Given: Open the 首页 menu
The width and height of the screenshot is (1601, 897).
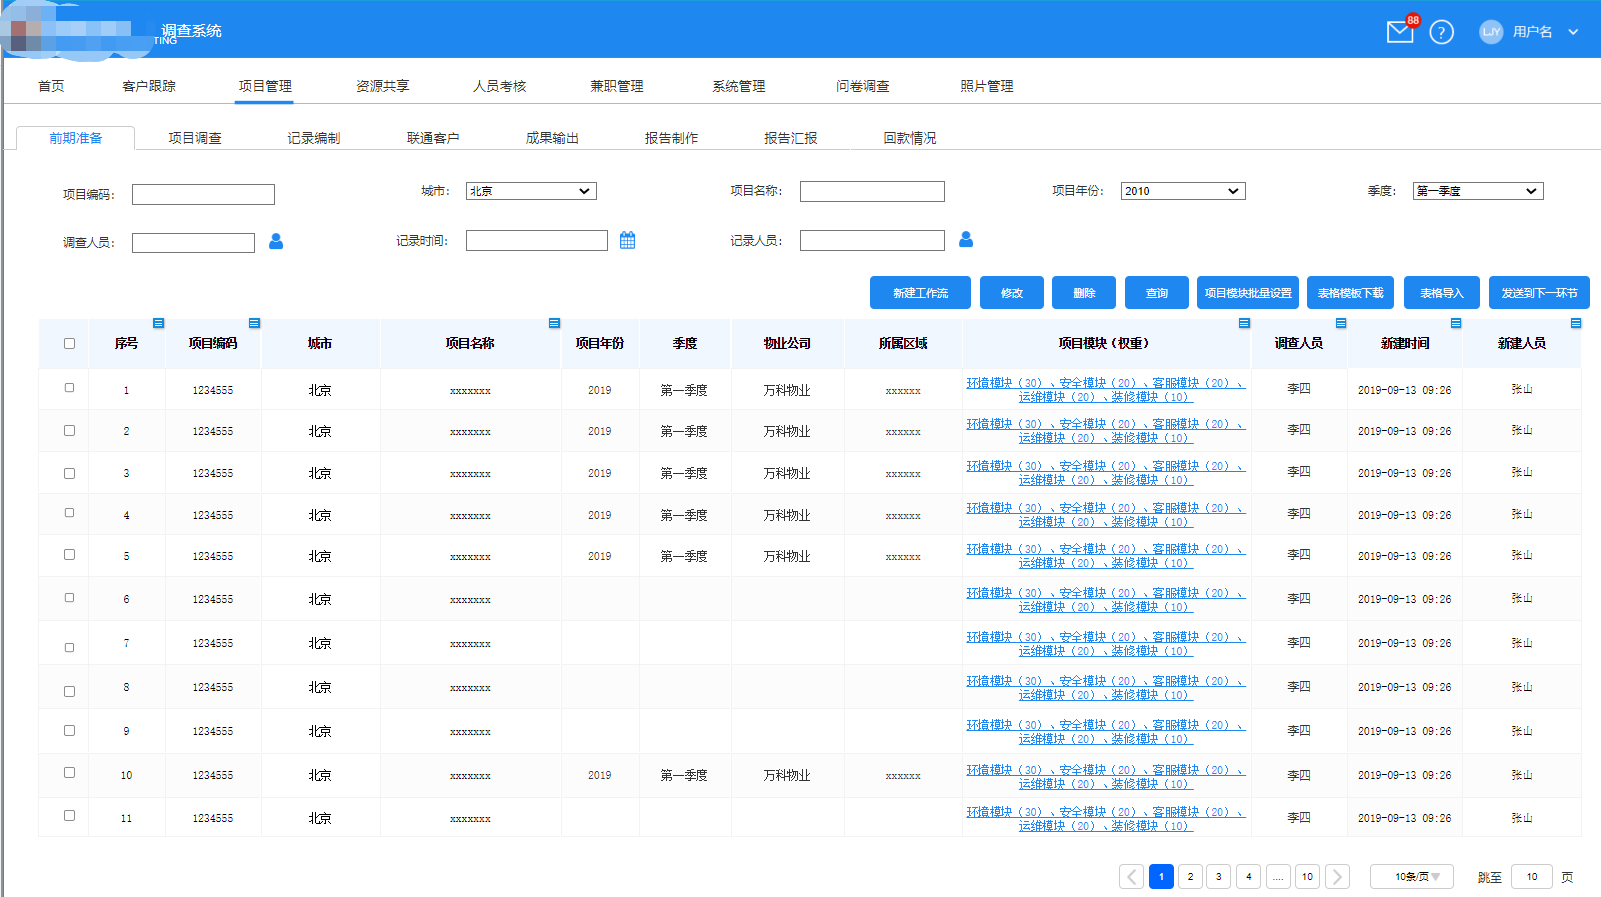Looking at the screenshot, I should coord(51,86).
